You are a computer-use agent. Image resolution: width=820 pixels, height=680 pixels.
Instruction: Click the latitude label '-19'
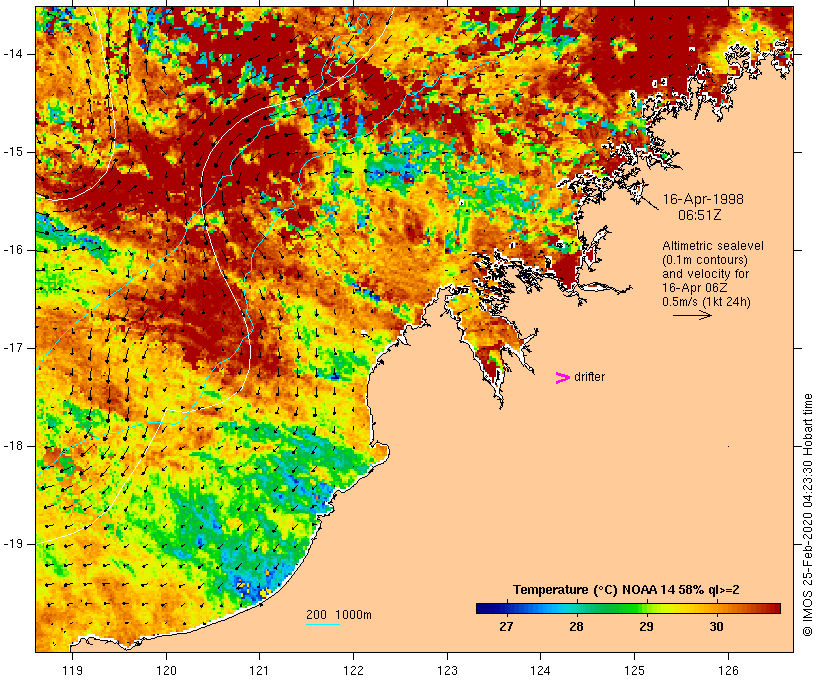[x=13, y=544]
